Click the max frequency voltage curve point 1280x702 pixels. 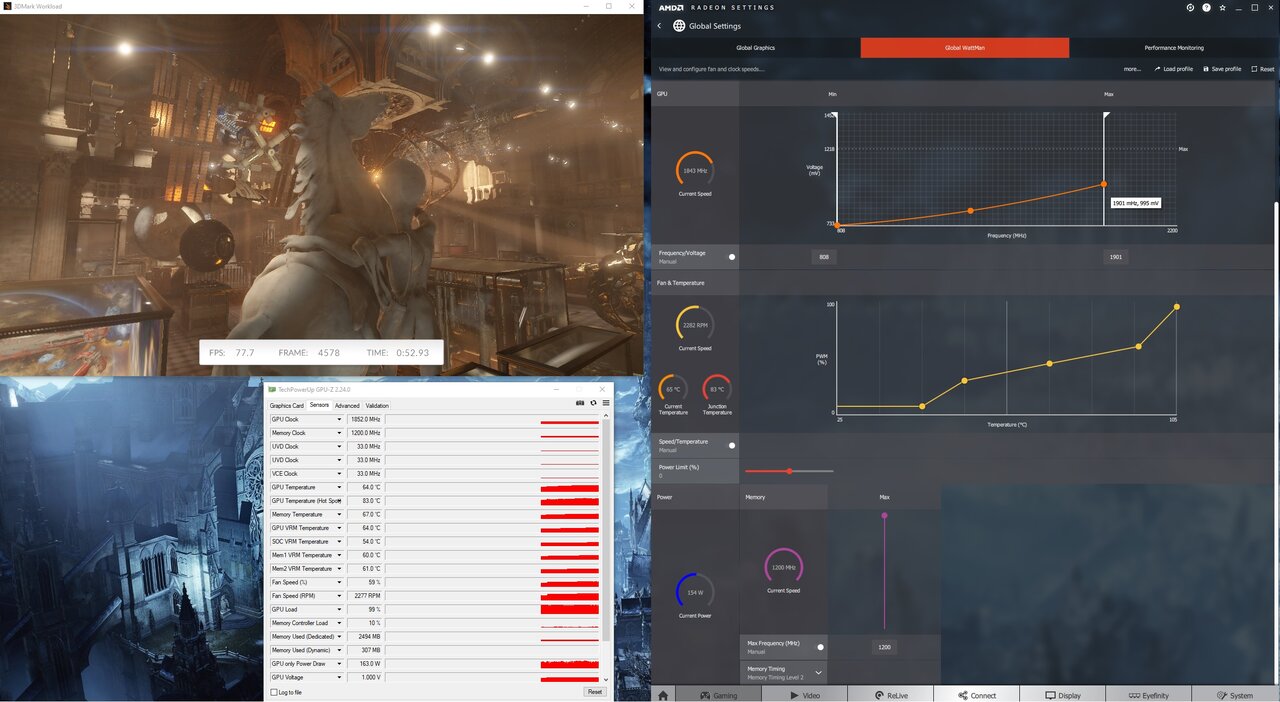1104,184
